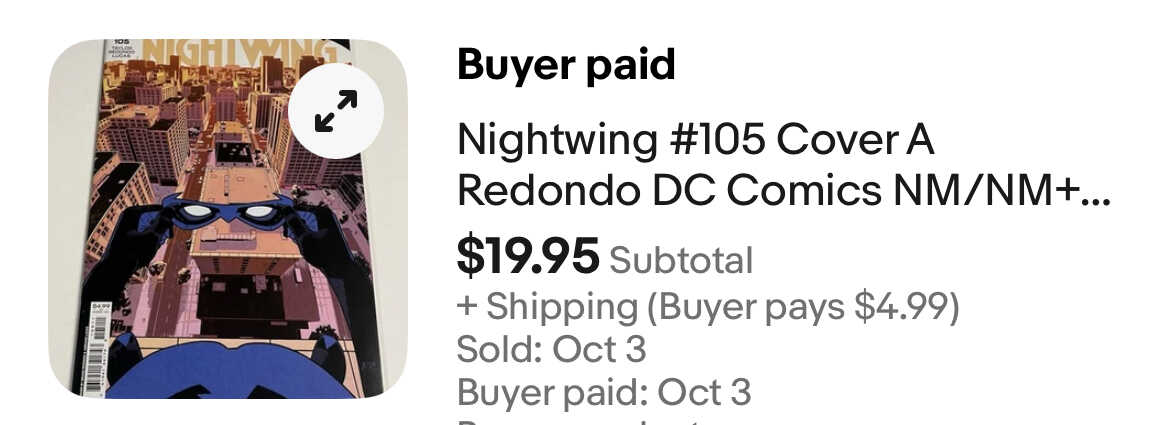
Task: Click the issue number 105 on the cover
Action: [x=124, y=44]
